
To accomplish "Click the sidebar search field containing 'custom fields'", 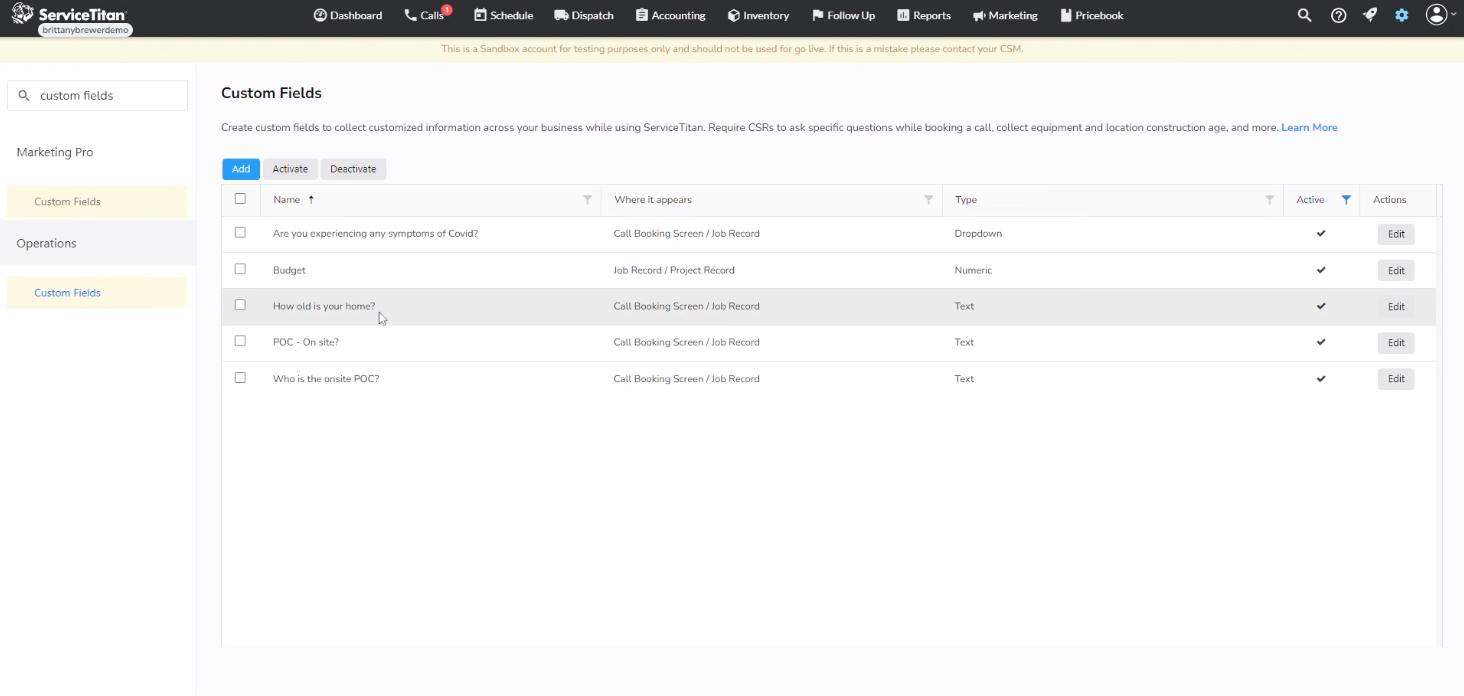I will [97, 95].
